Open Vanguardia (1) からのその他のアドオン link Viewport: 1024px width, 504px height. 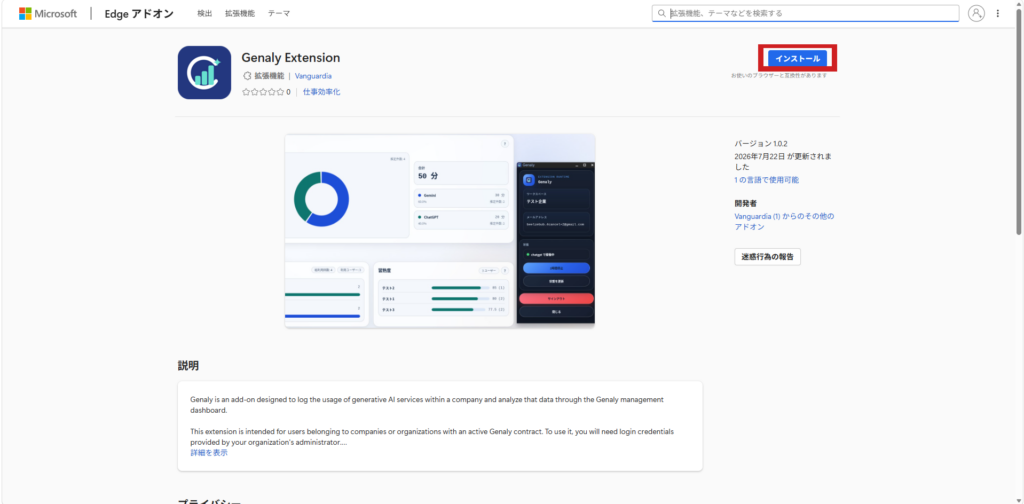click(784, 221)
